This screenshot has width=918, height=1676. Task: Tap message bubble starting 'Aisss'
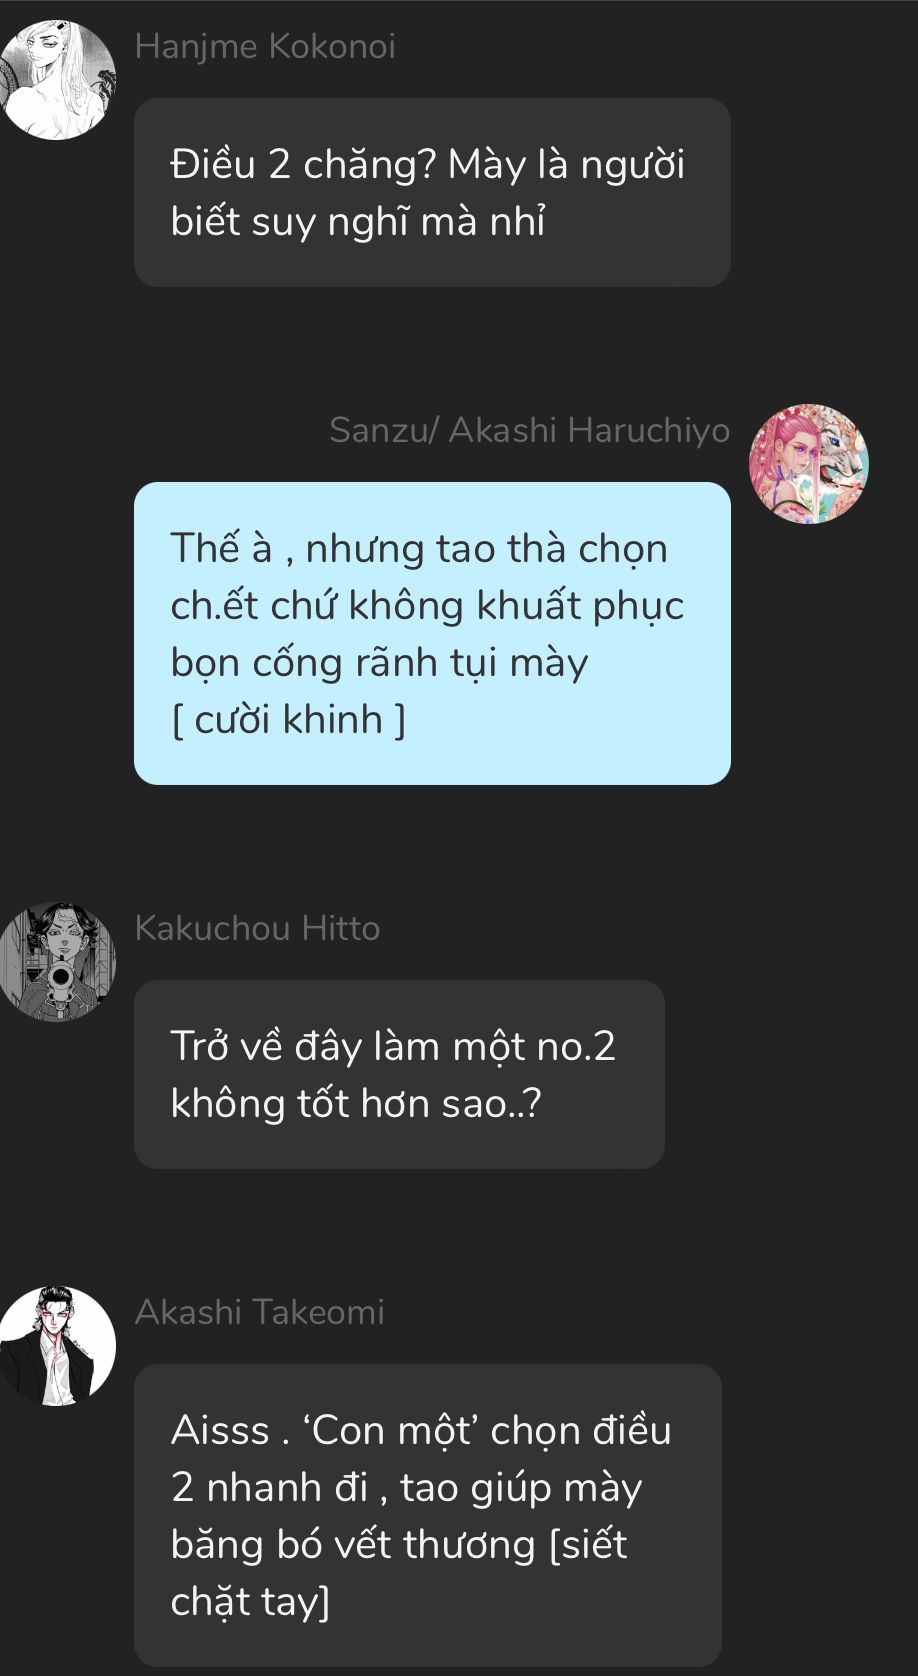(428, 1515)
